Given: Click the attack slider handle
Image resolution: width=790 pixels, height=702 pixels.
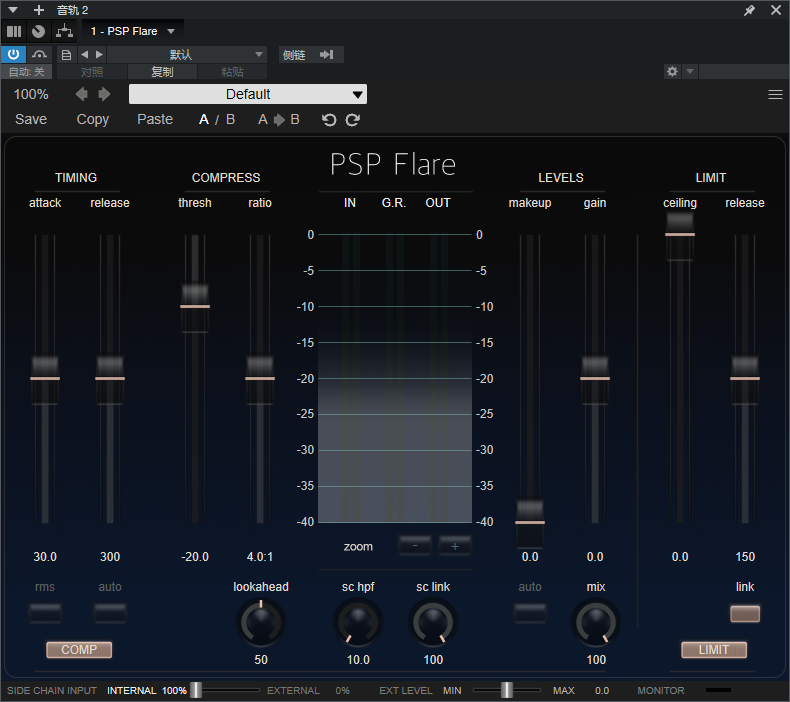Looking at the screenshot, I should pyautogui.click(x=45, y=378).
